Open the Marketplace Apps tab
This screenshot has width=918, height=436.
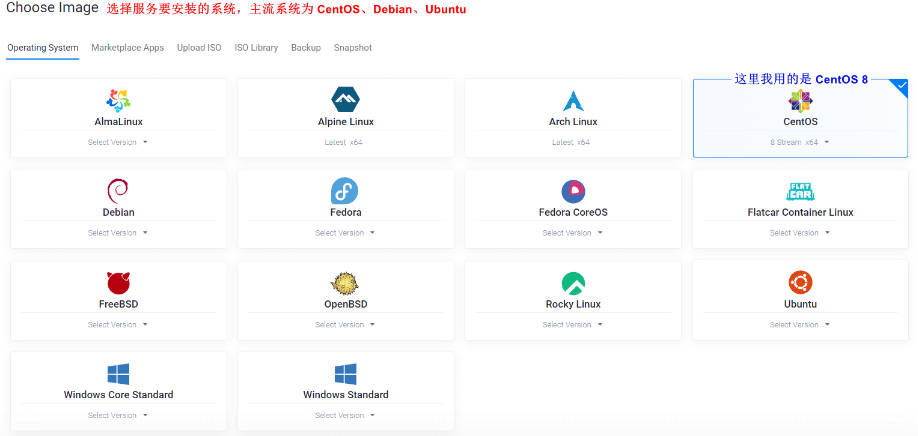click(x=128, y=48)
